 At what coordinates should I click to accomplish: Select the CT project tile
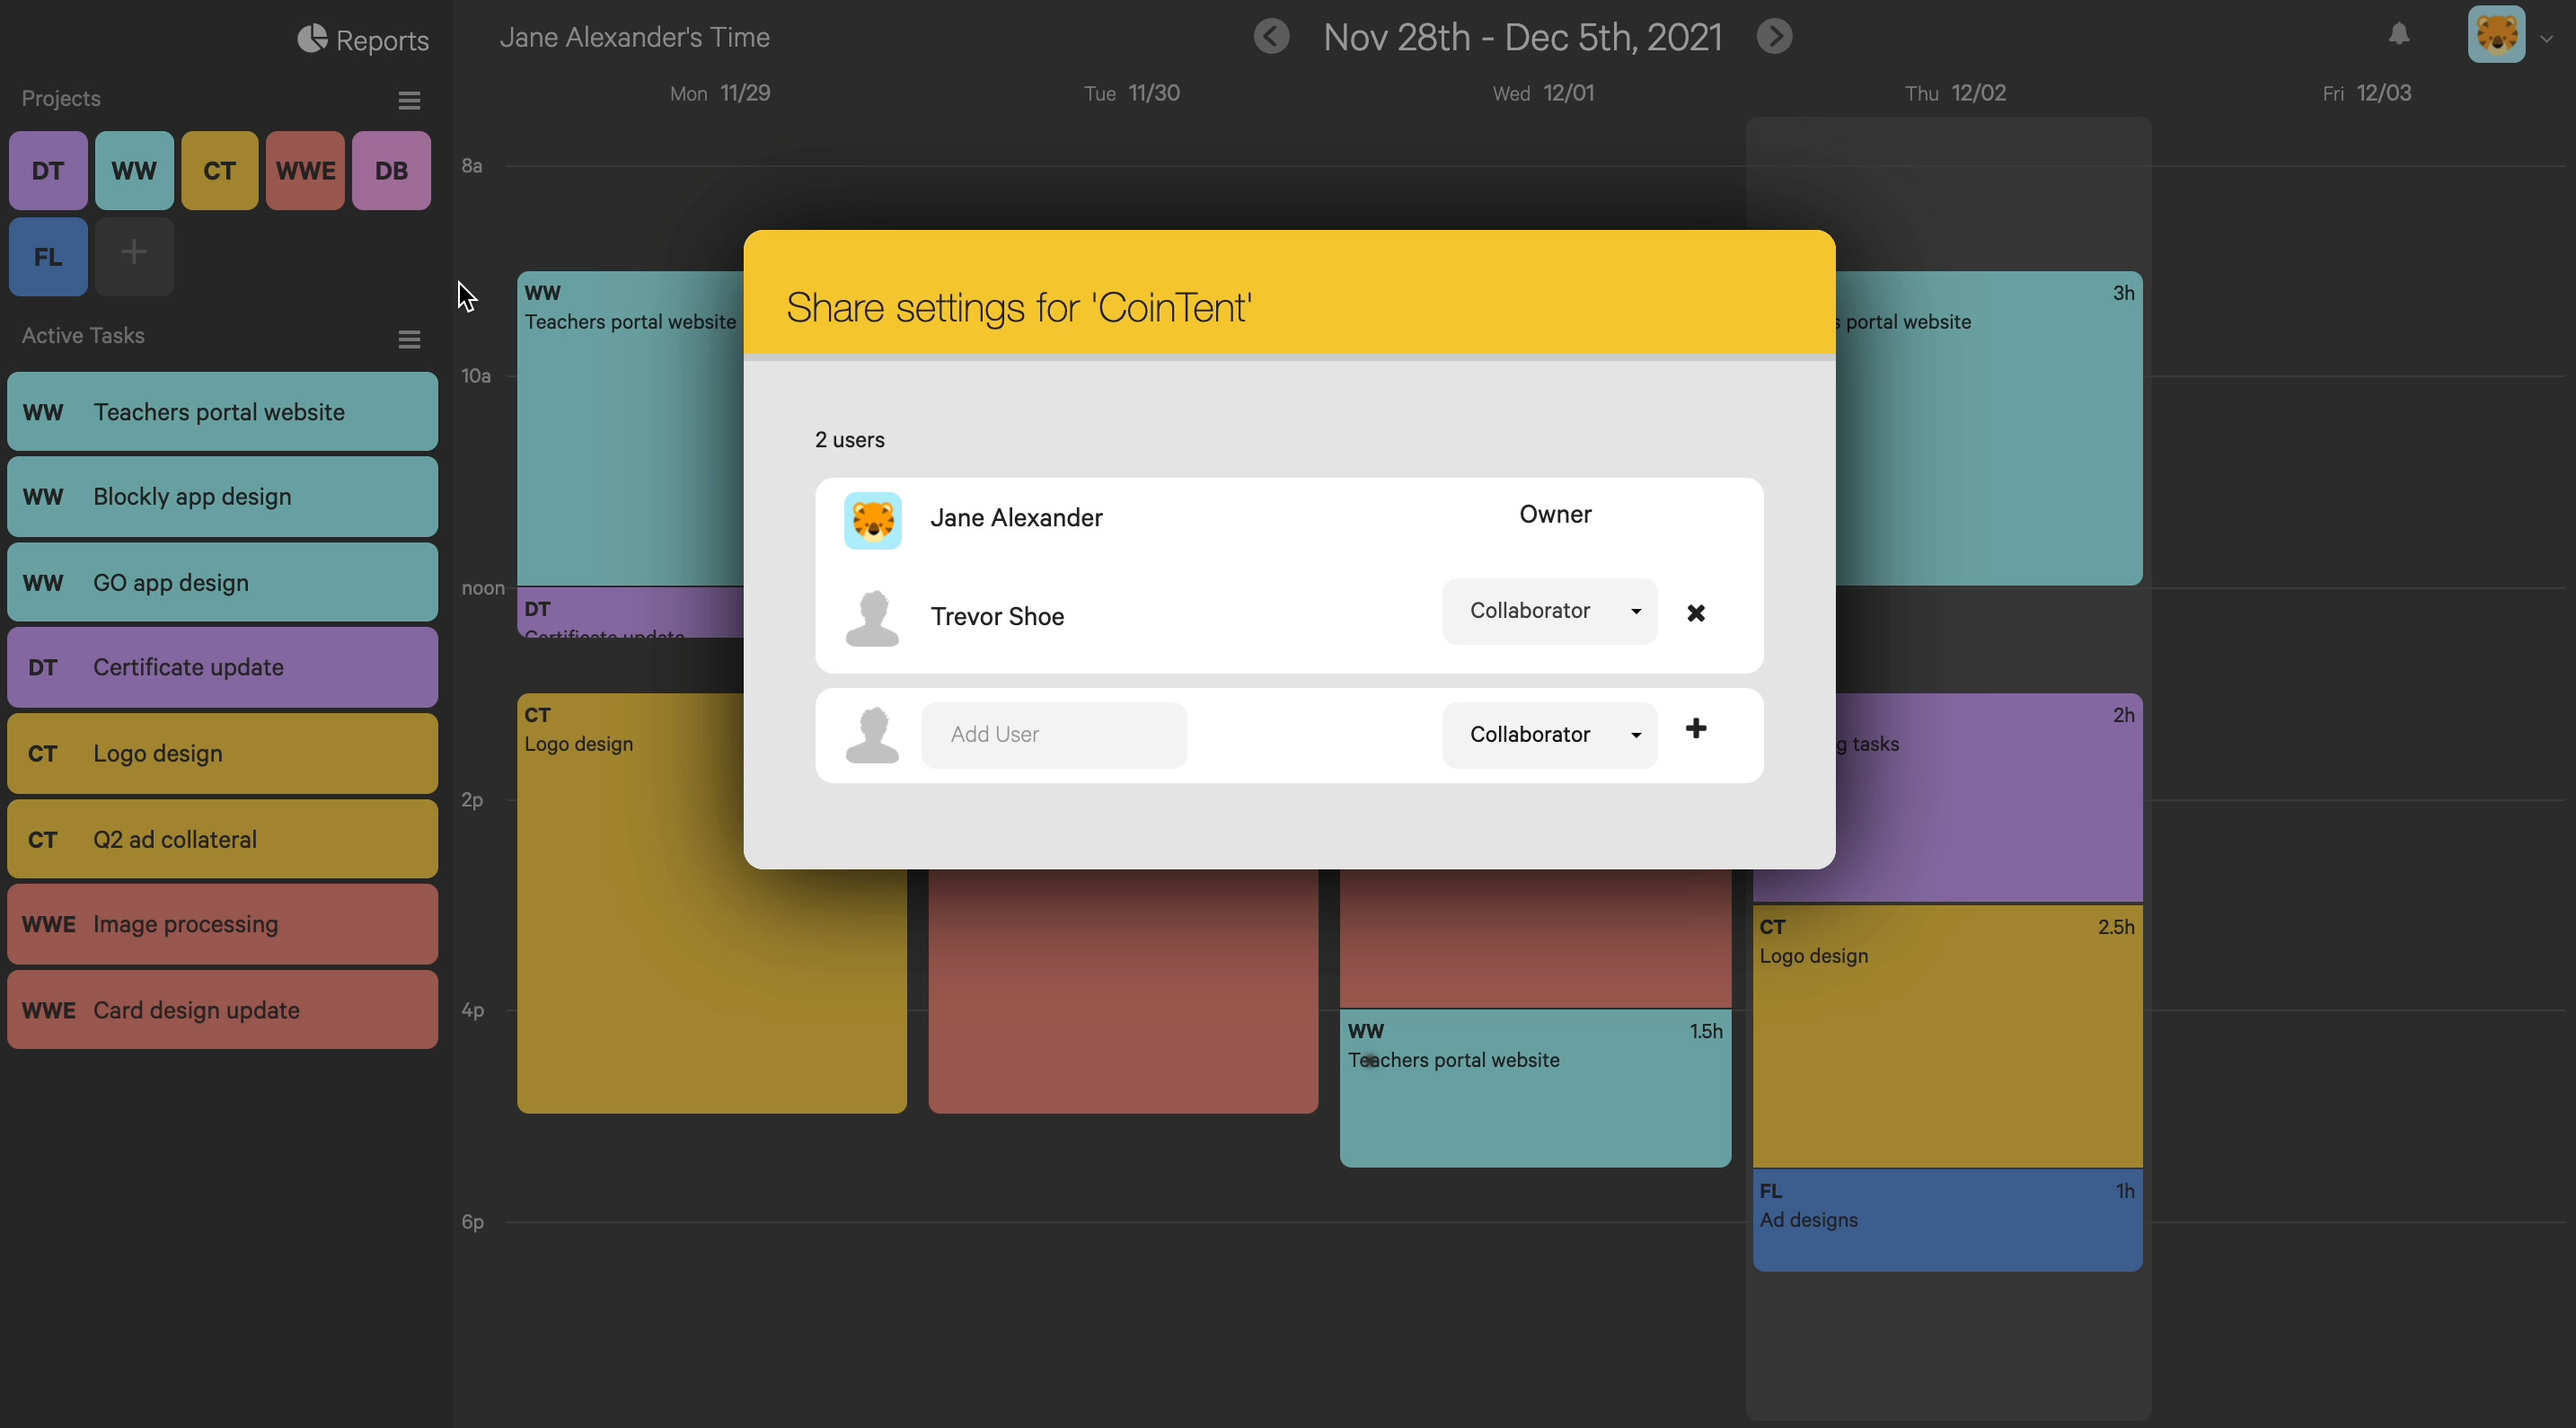[x=220, y=170]
